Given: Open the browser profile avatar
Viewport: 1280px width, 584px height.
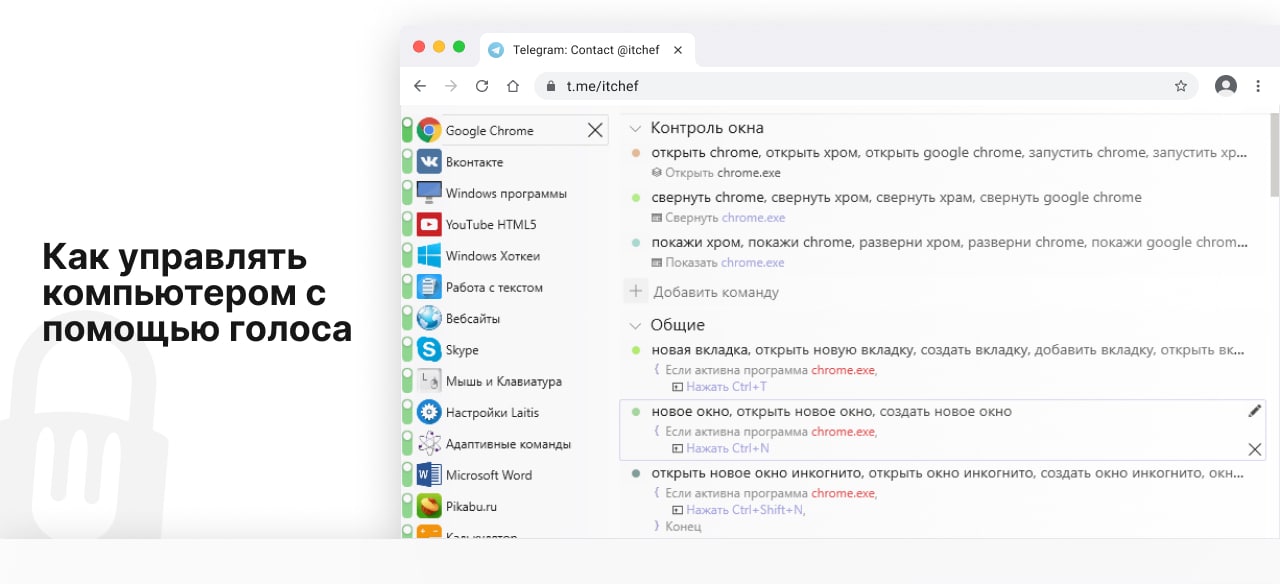Looking at the screenshot, I should pyautogui.click(x=1226, y=86).
